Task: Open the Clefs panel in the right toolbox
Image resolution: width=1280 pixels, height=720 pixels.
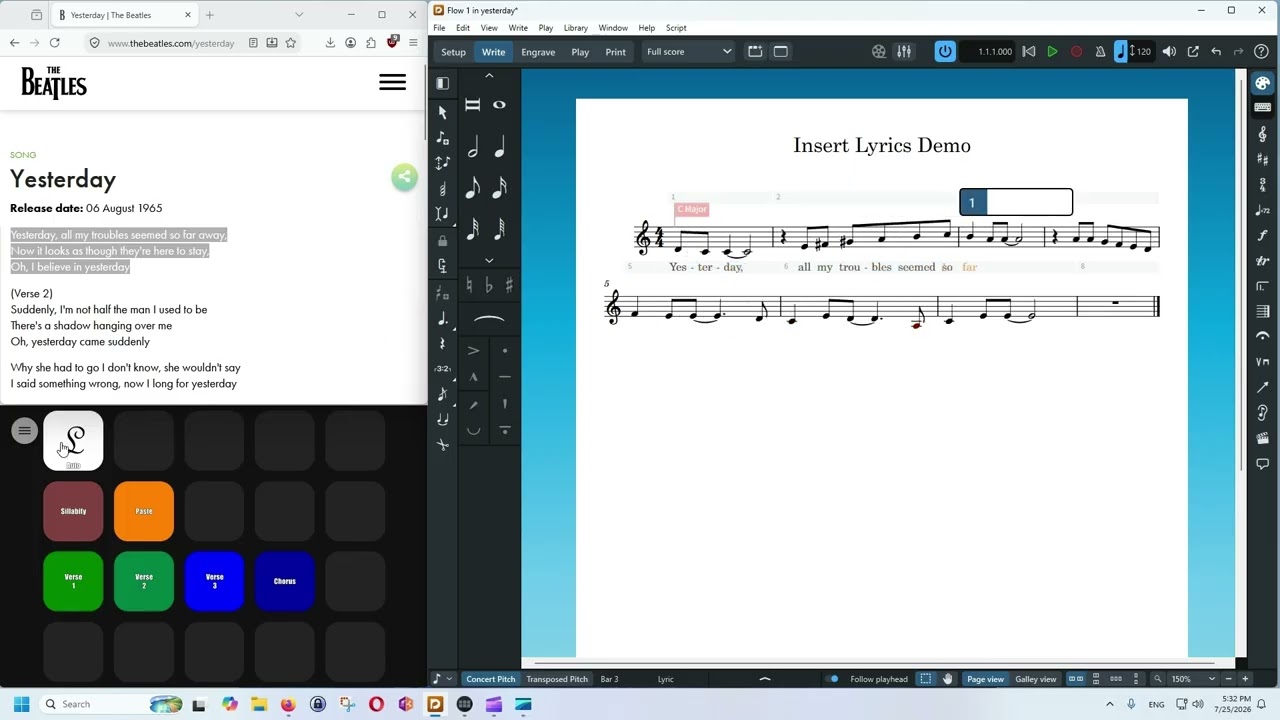Action: click(x=1262, y=134)
